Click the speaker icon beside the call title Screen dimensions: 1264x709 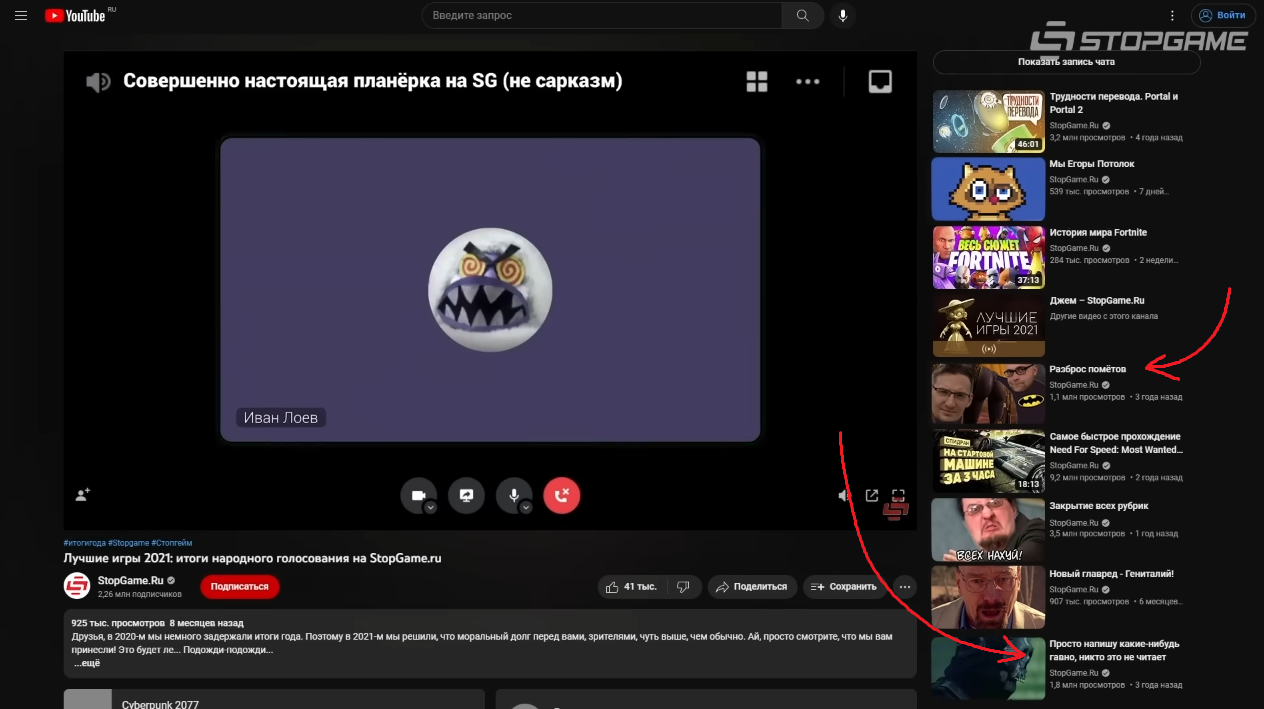point(98,82)
